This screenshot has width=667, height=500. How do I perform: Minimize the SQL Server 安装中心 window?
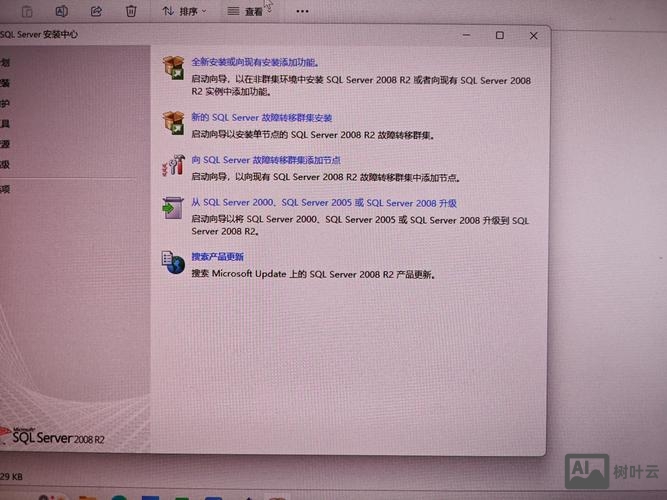(467, 35)
